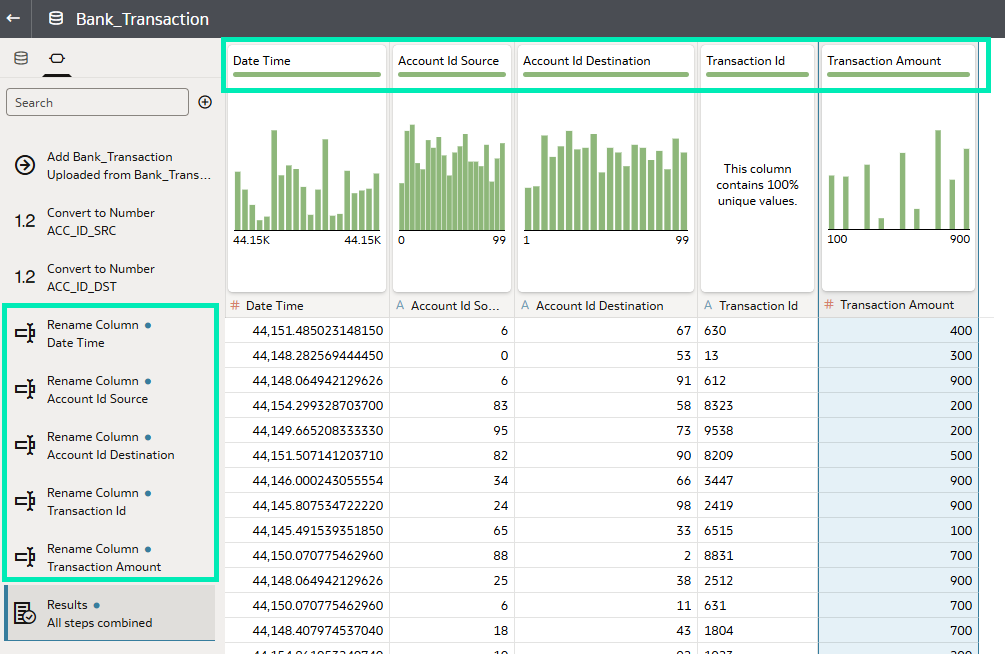Click Rename Column Transaction Id step icon

click(25, 501)
